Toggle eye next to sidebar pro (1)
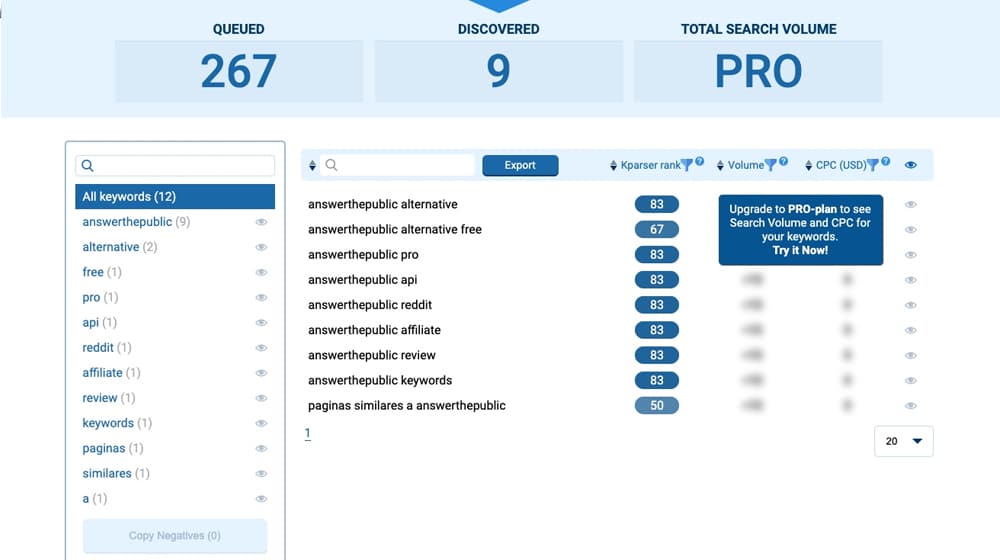 [261, 298]
